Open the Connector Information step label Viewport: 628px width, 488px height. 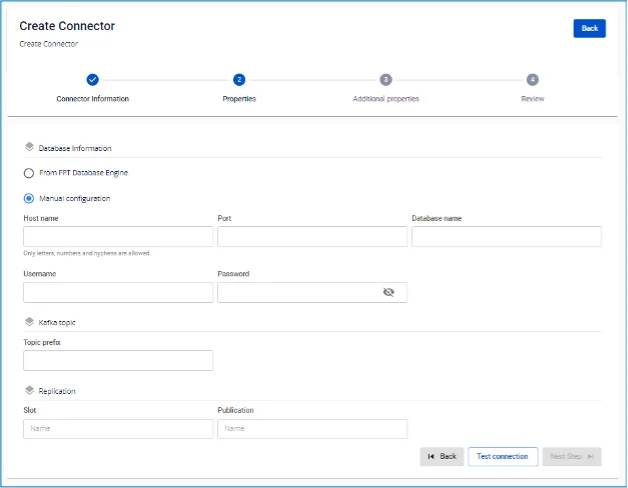pos(93,99)
